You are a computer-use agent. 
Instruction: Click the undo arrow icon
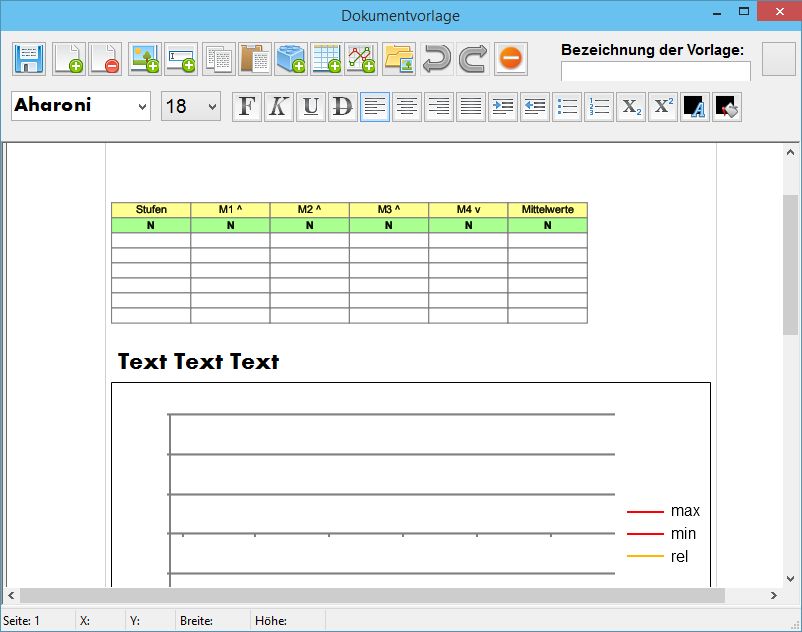coord(436,59)
